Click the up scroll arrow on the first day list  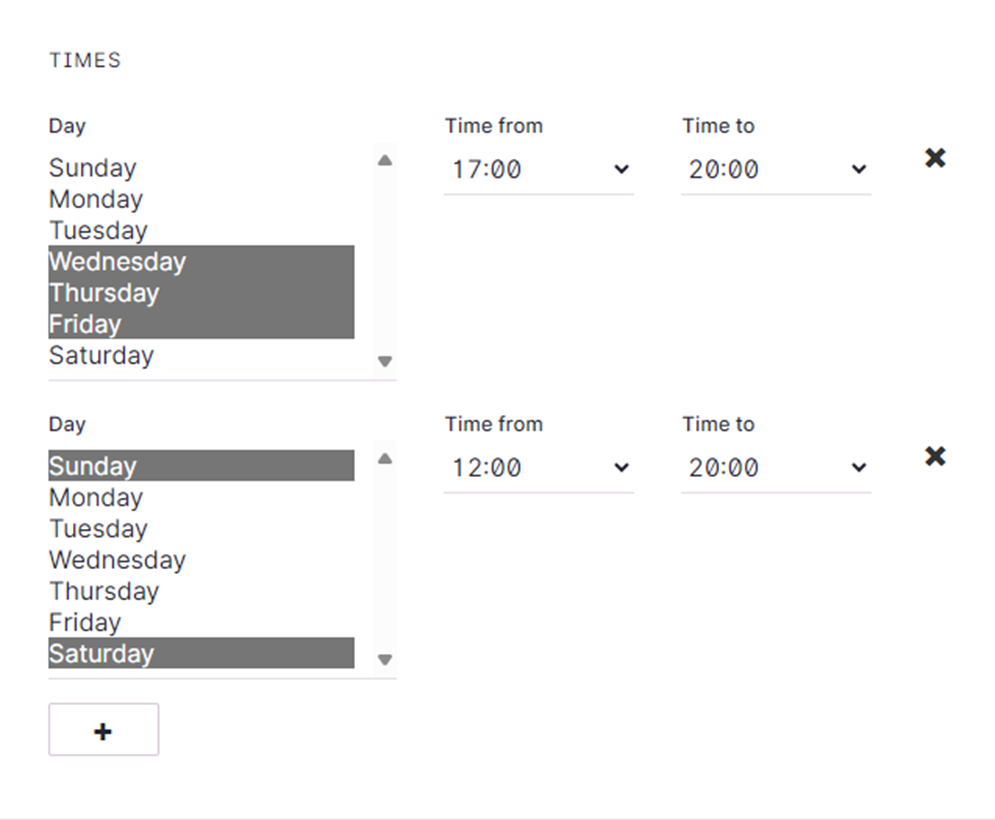pyautogui.click(x=384, y=158)
